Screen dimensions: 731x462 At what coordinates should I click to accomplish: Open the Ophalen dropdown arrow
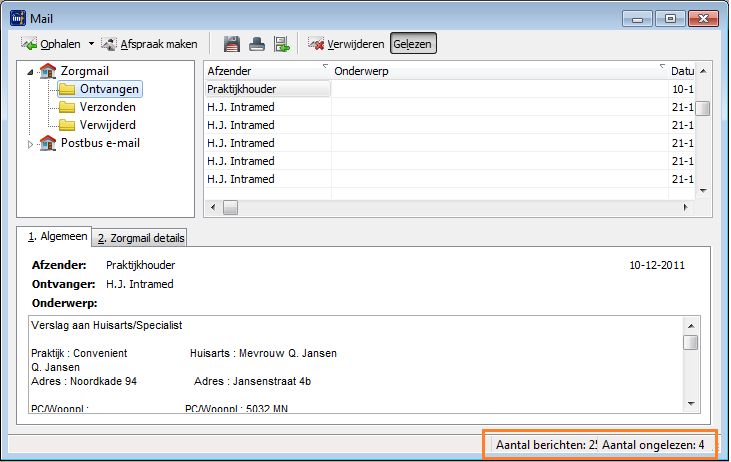pyautogui.click(x=91, y=44)
